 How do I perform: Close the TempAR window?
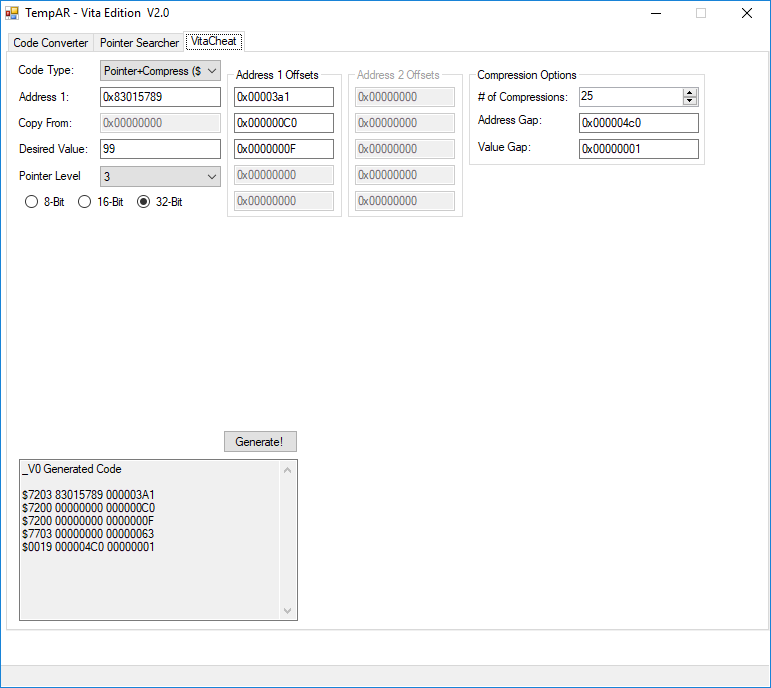click(x=746, y=13)
